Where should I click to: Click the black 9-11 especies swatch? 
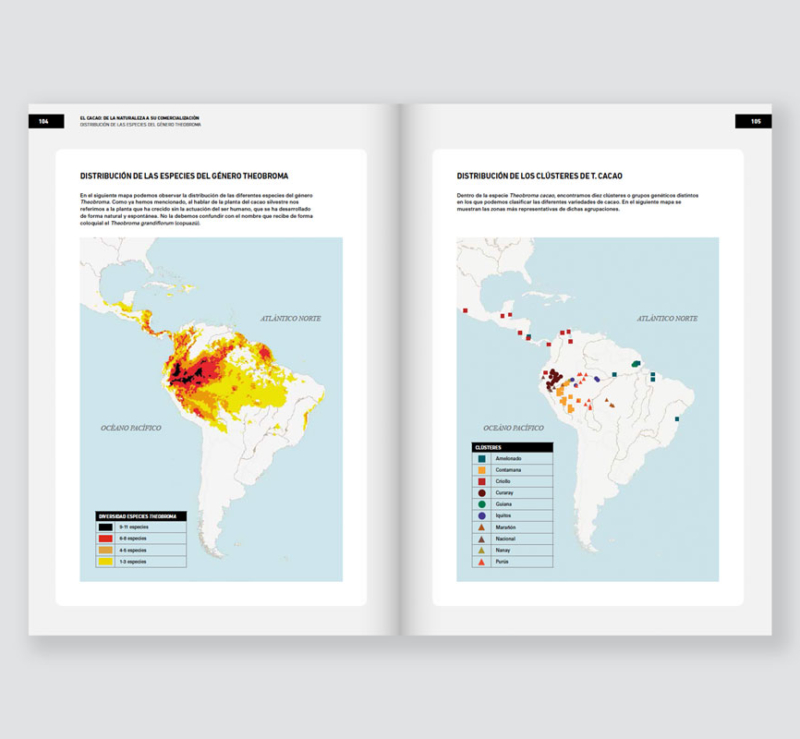pos(105,526)
